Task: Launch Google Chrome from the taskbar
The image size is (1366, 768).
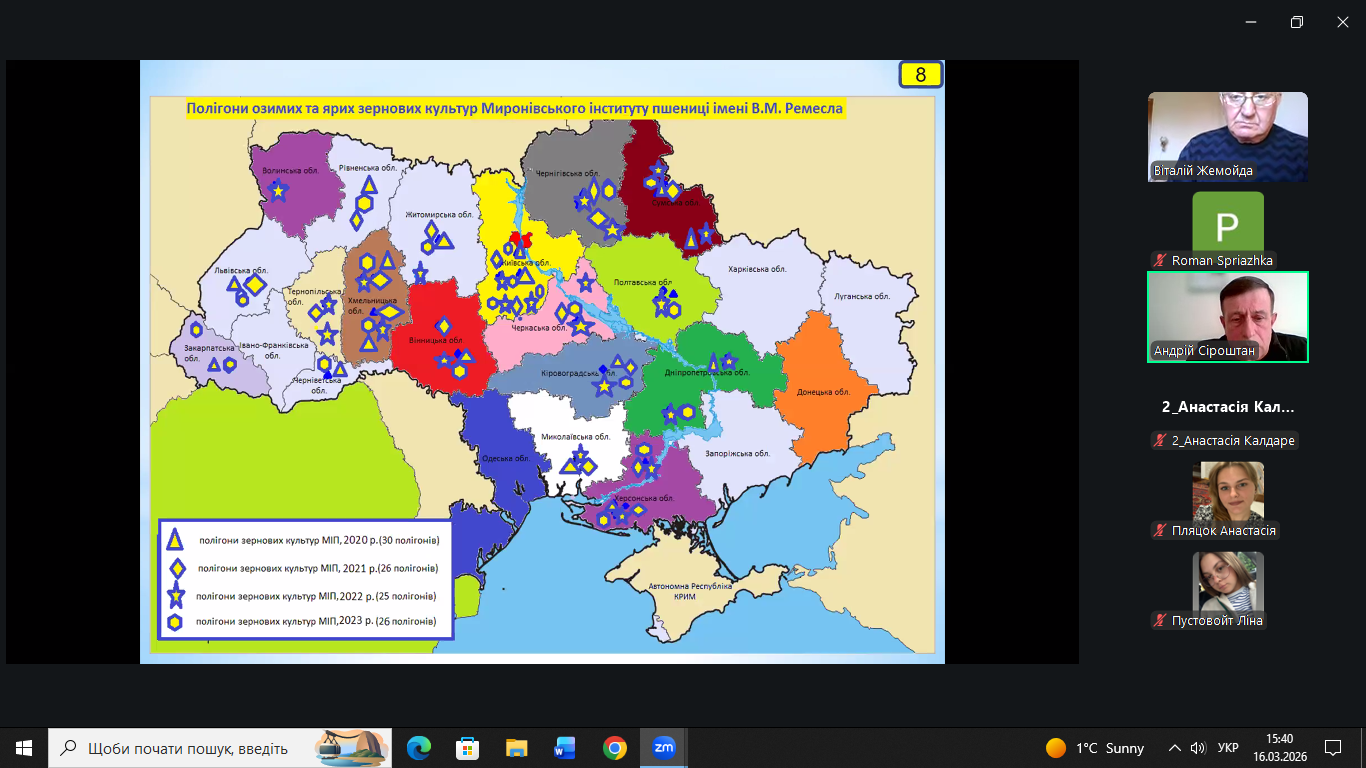Action: point(614,748)
